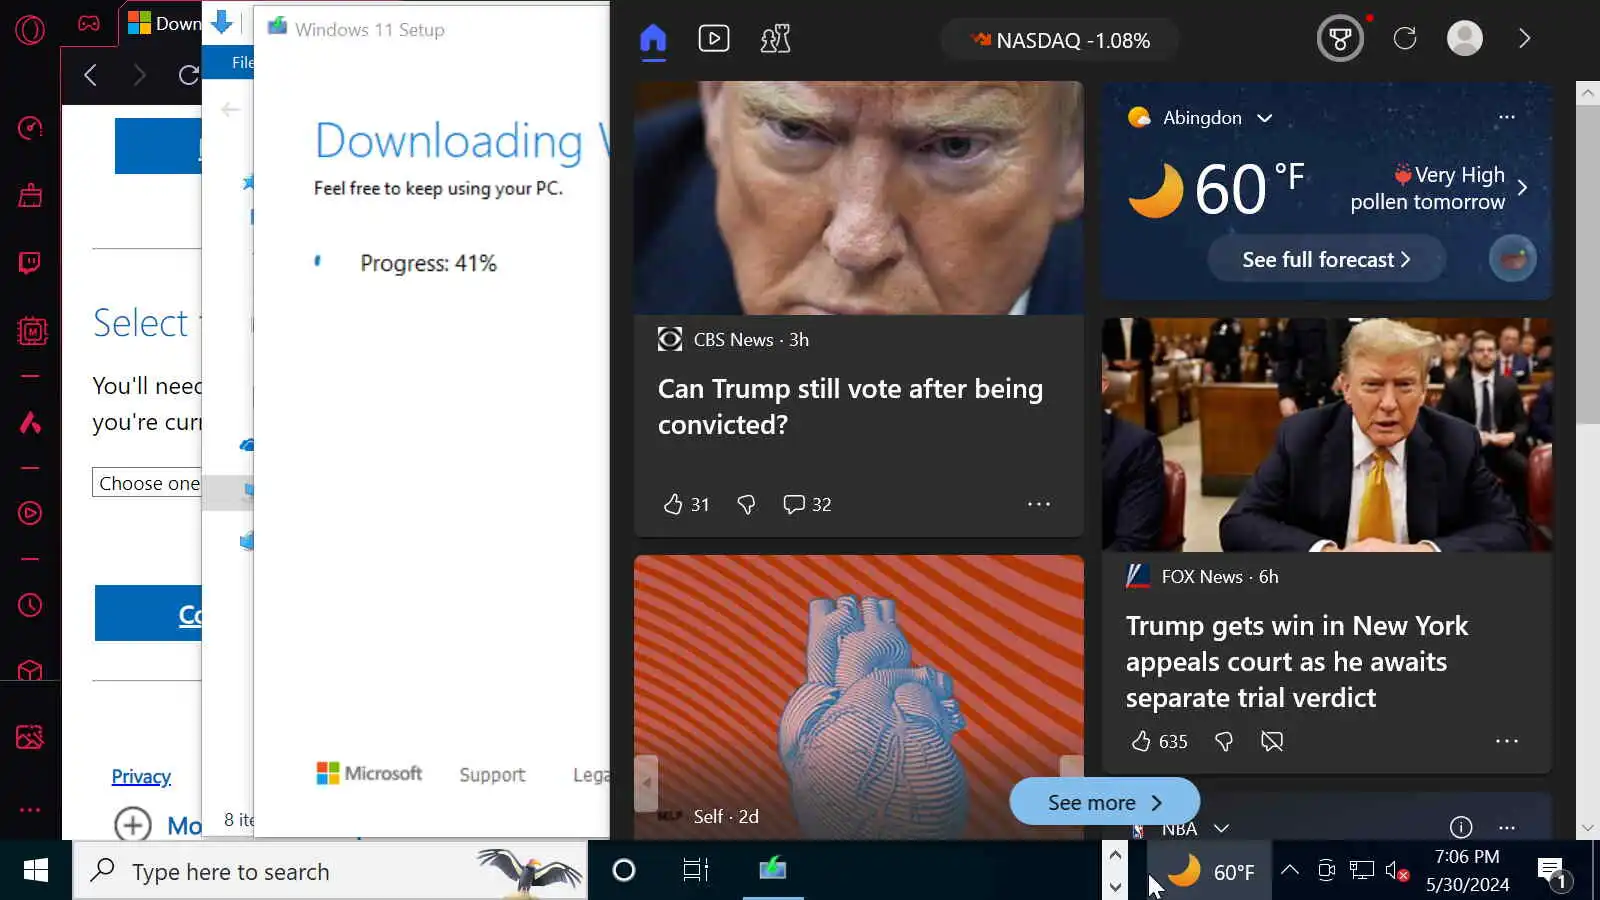Open the CPU chip icon in Opera sidebar
Image resolution: width=1600 pixels, height=900 pixels.
click(32, 331)
